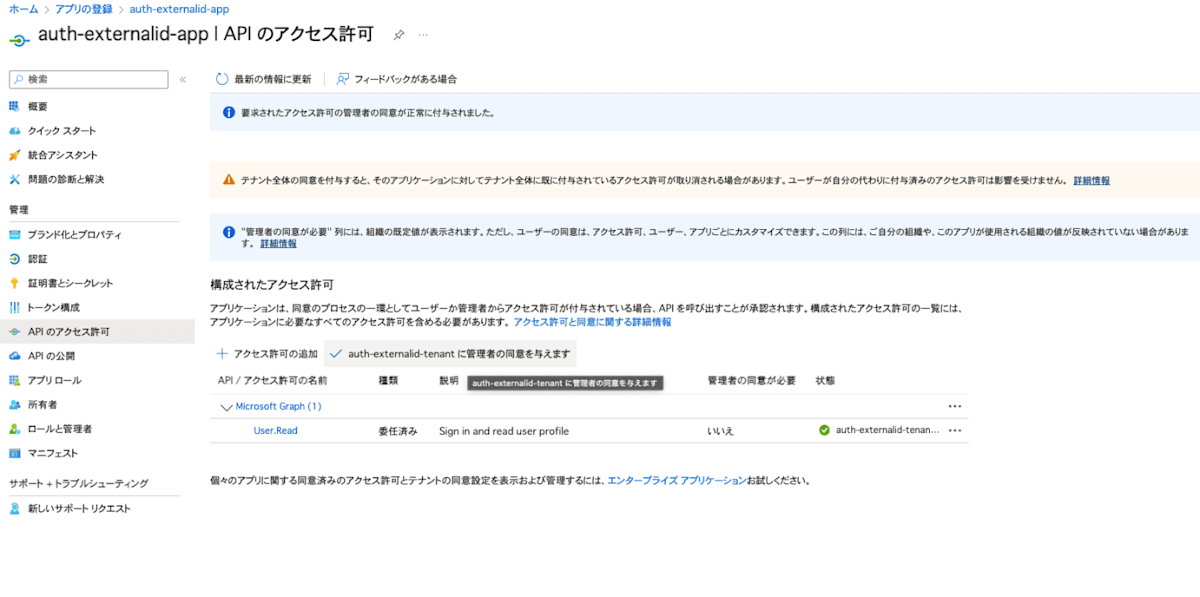Click the green status check on User.Read row
The width and height of the screenshot is (1200, 597).
coord(824,430)
